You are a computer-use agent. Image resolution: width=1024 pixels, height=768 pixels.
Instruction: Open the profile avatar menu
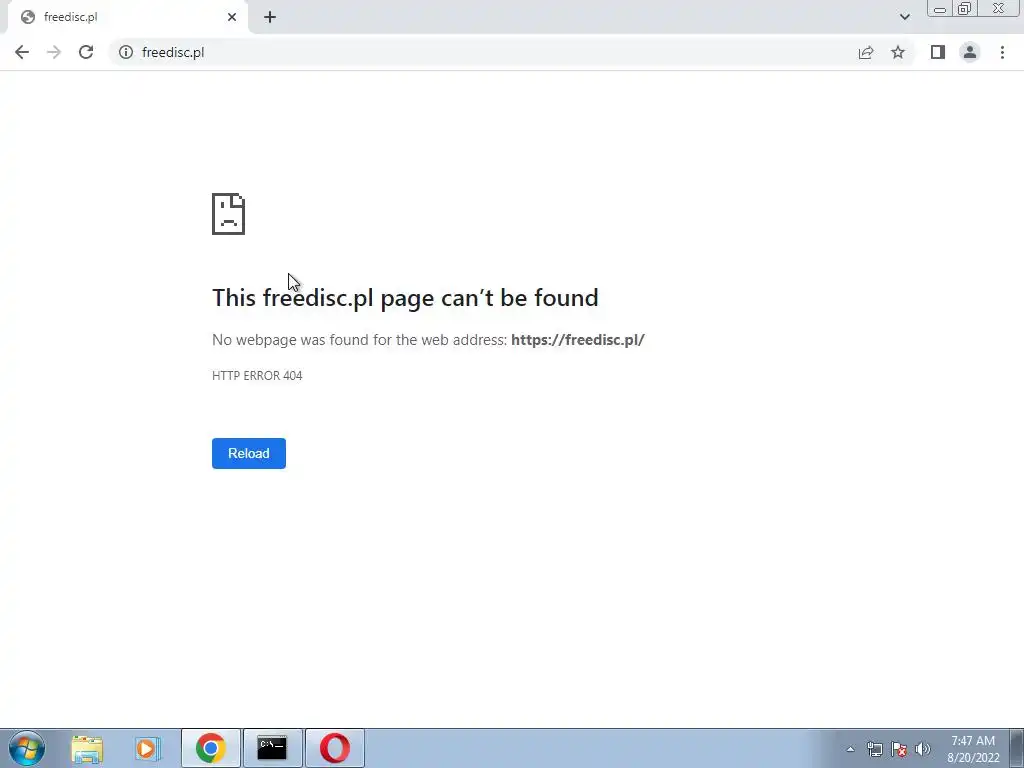[x=970, y=52]
